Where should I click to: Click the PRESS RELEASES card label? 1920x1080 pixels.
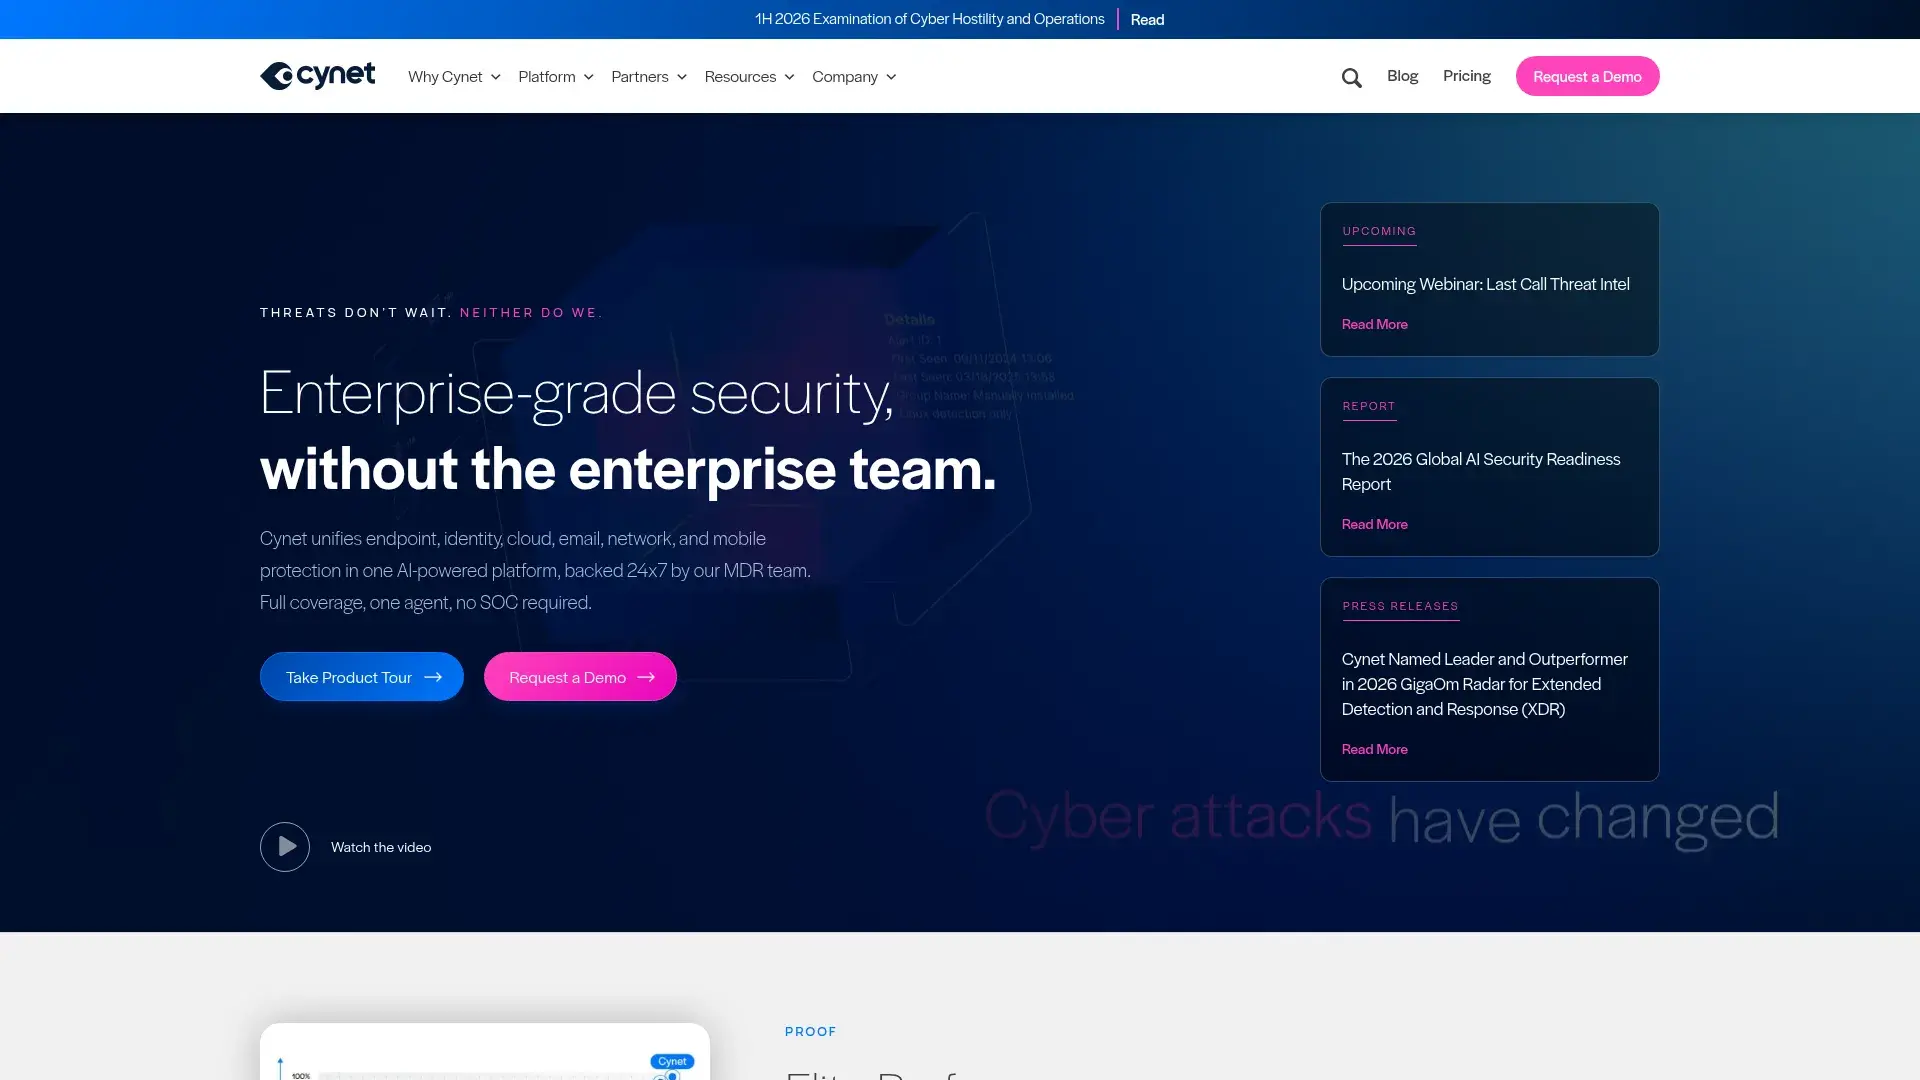[x=1400, y=606]
